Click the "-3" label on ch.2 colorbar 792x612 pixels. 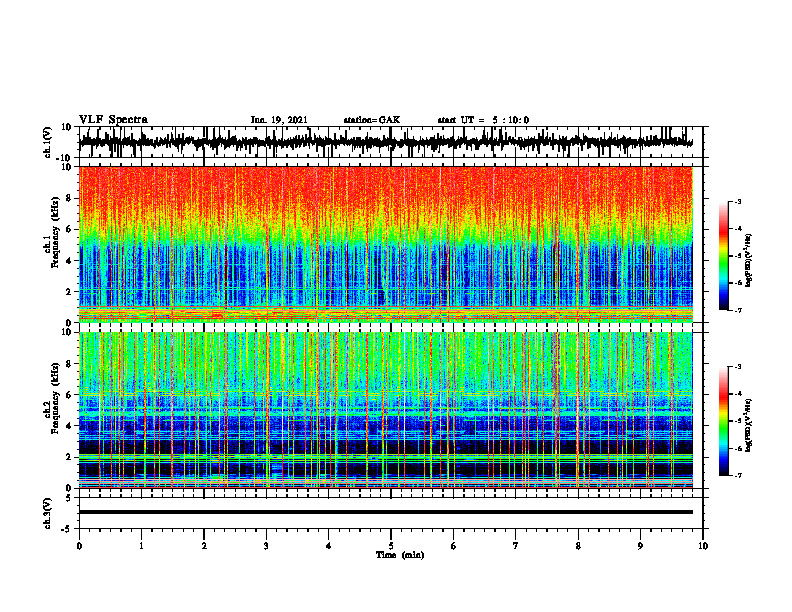tap(738, 367)
